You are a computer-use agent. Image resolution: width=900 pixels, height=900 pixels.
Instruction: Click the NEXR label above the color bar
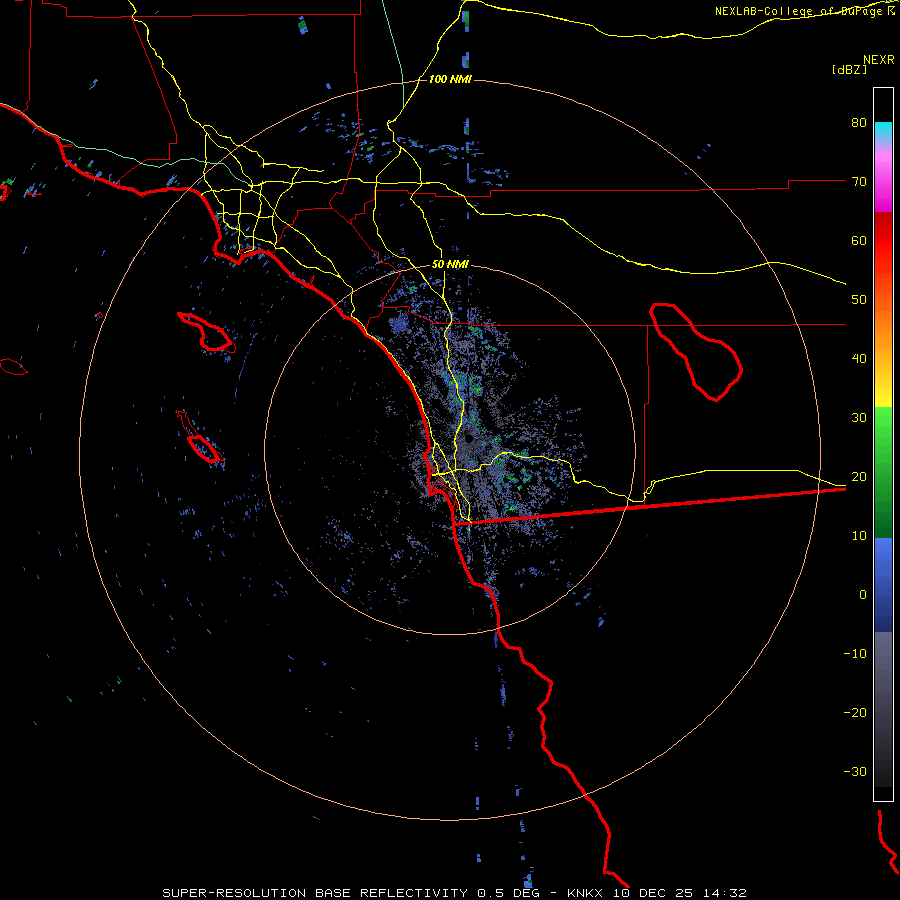tap(879, 60)
